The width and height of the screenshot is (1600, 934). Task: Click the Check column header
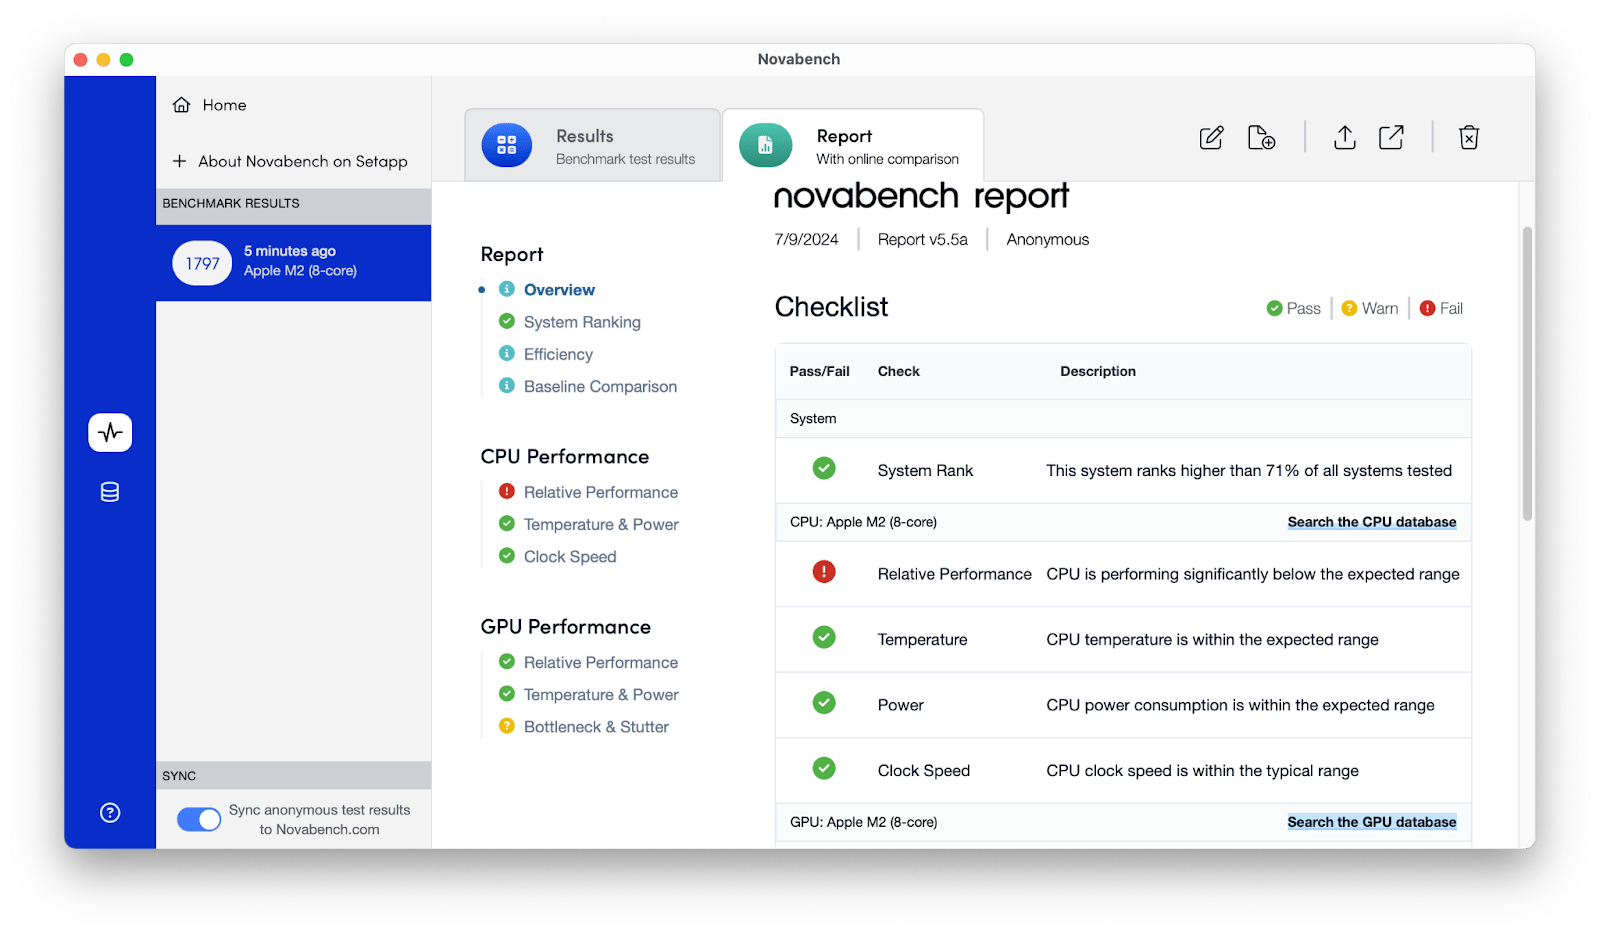coord(899,371)
